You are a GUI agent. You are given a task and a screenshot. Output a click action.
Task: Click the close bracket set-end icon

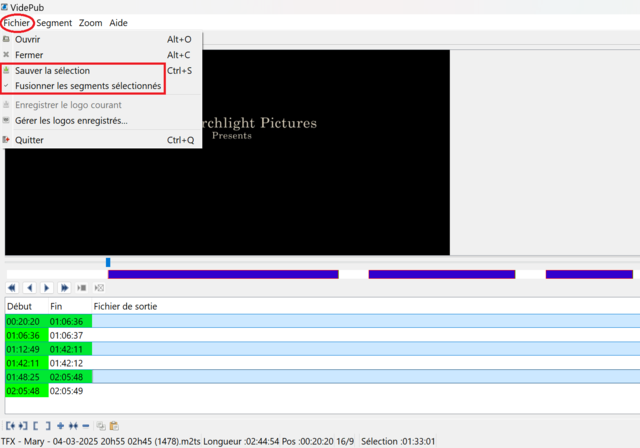(x=48, y=426)
